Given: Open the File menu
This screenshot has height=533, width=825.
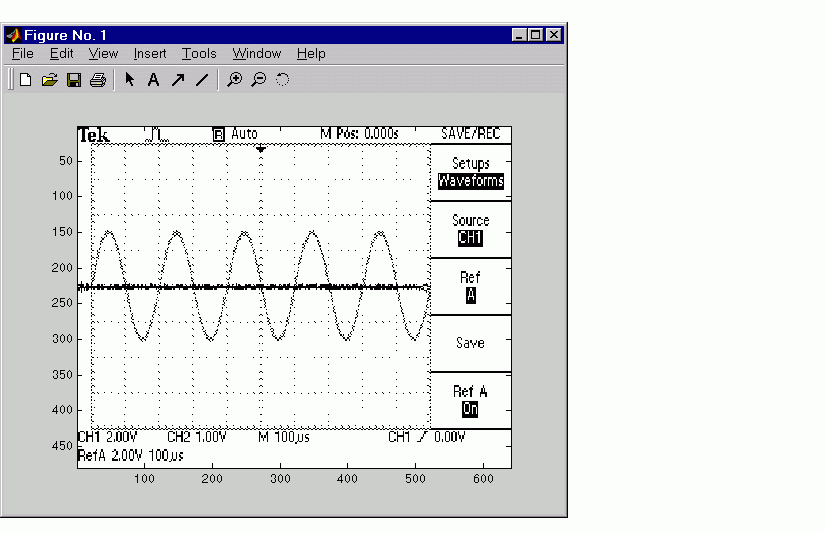Looking at the screenshot, I should point(22,54).
